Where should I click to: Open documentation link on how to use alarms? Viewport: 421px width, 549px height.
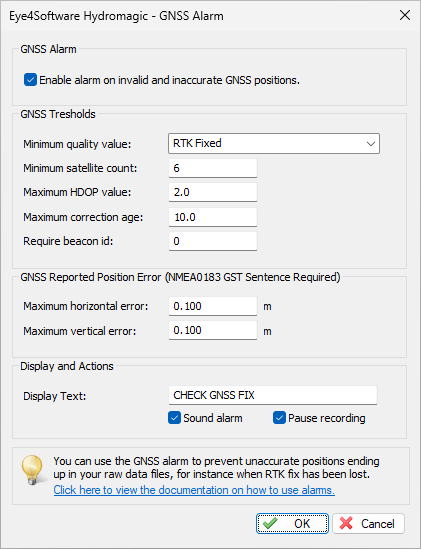(x=194, y=490)
